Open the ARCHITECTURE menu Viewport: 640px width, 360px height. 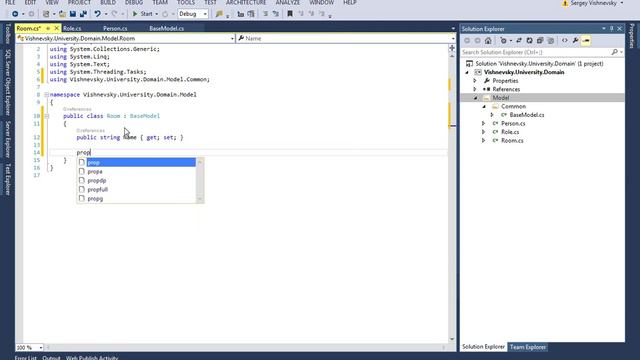click(x=246, y=2)
